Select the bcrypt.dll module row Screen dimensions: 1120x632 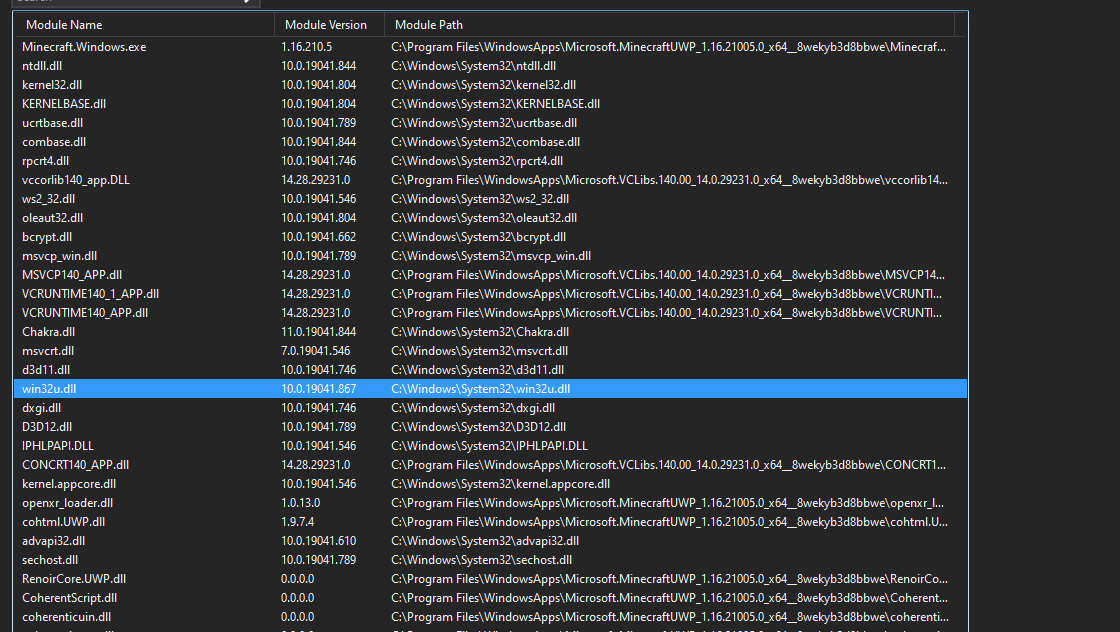47,237
